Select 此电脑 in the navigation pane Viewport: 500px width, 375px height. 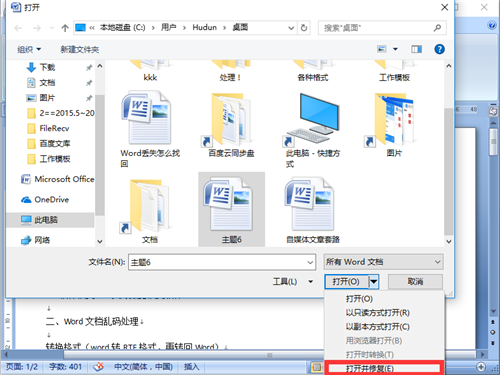tap(50, 220)
